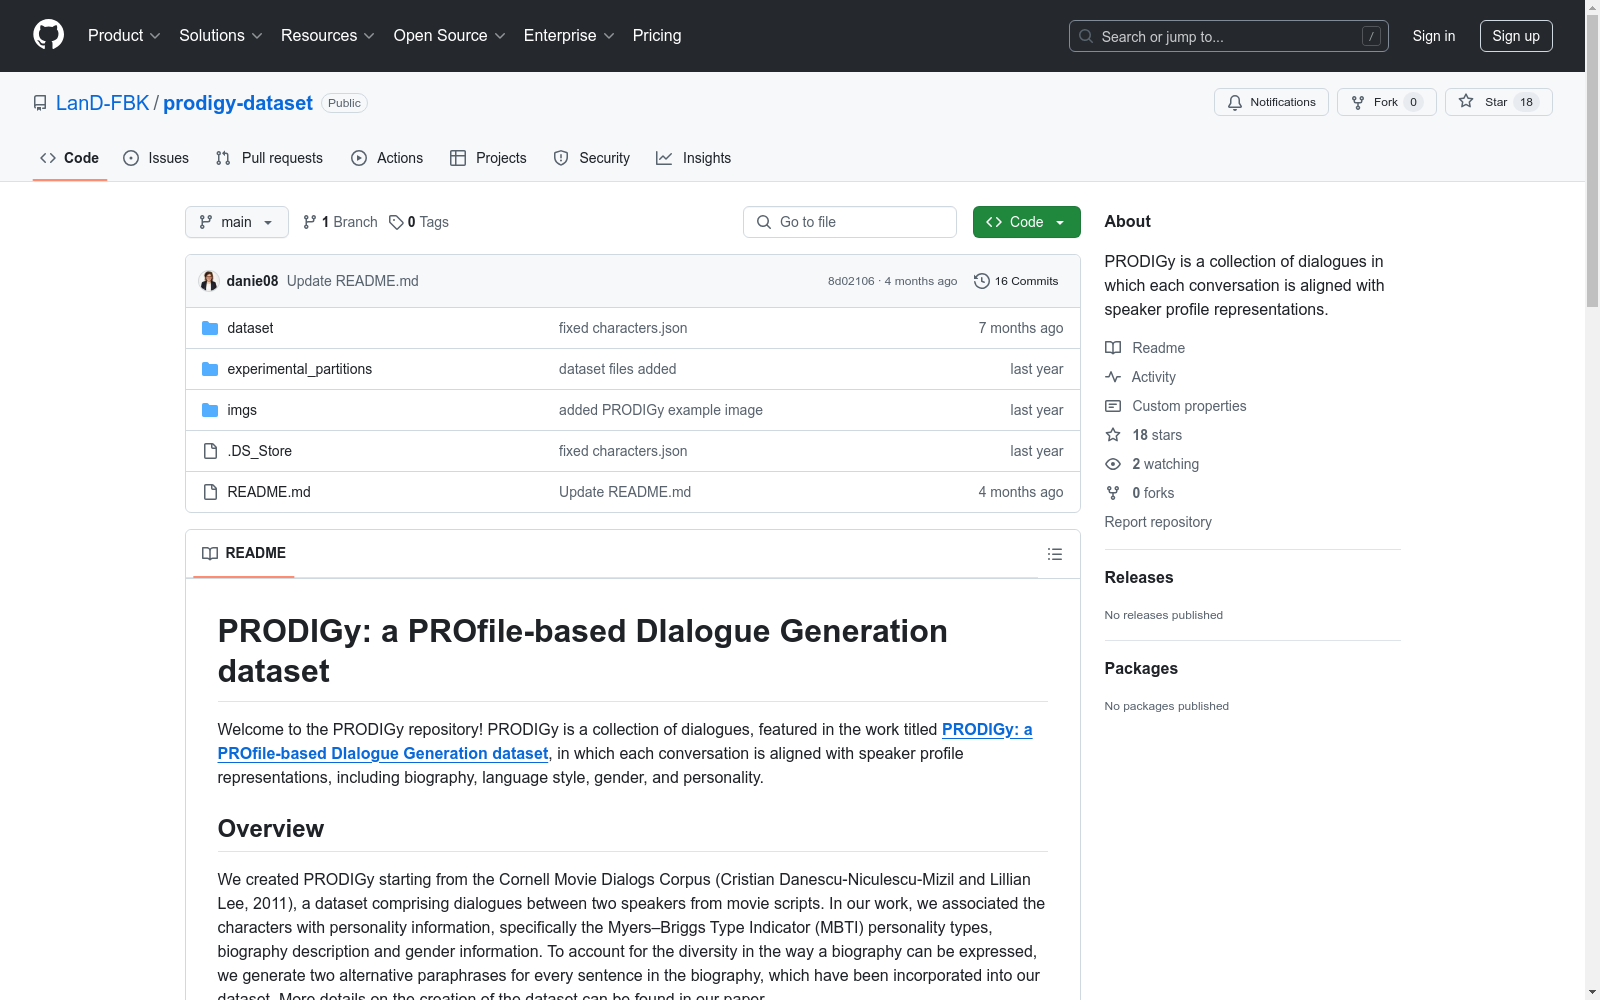1600x1000 pixels.
Task: Click the scrollbar down arrow
Action: (x=1592, y=992)
